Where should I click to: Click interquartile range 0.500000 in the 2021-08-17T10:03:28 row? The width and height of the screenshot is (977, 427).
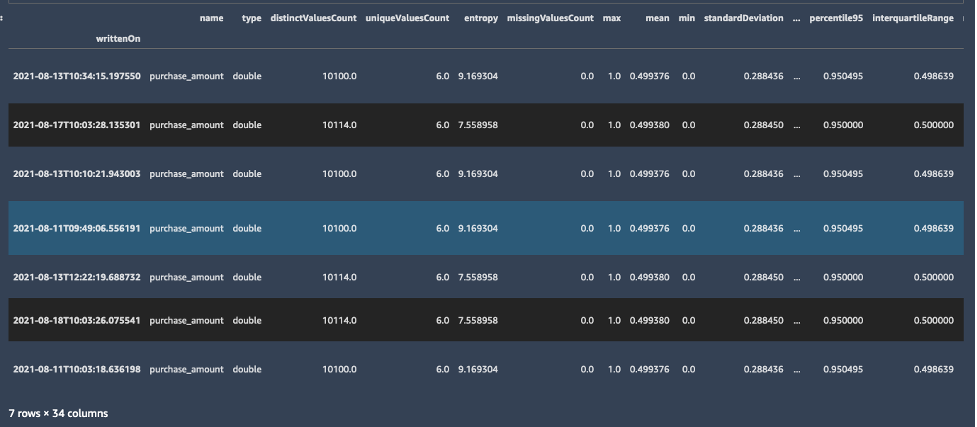(x=933, y=125)
